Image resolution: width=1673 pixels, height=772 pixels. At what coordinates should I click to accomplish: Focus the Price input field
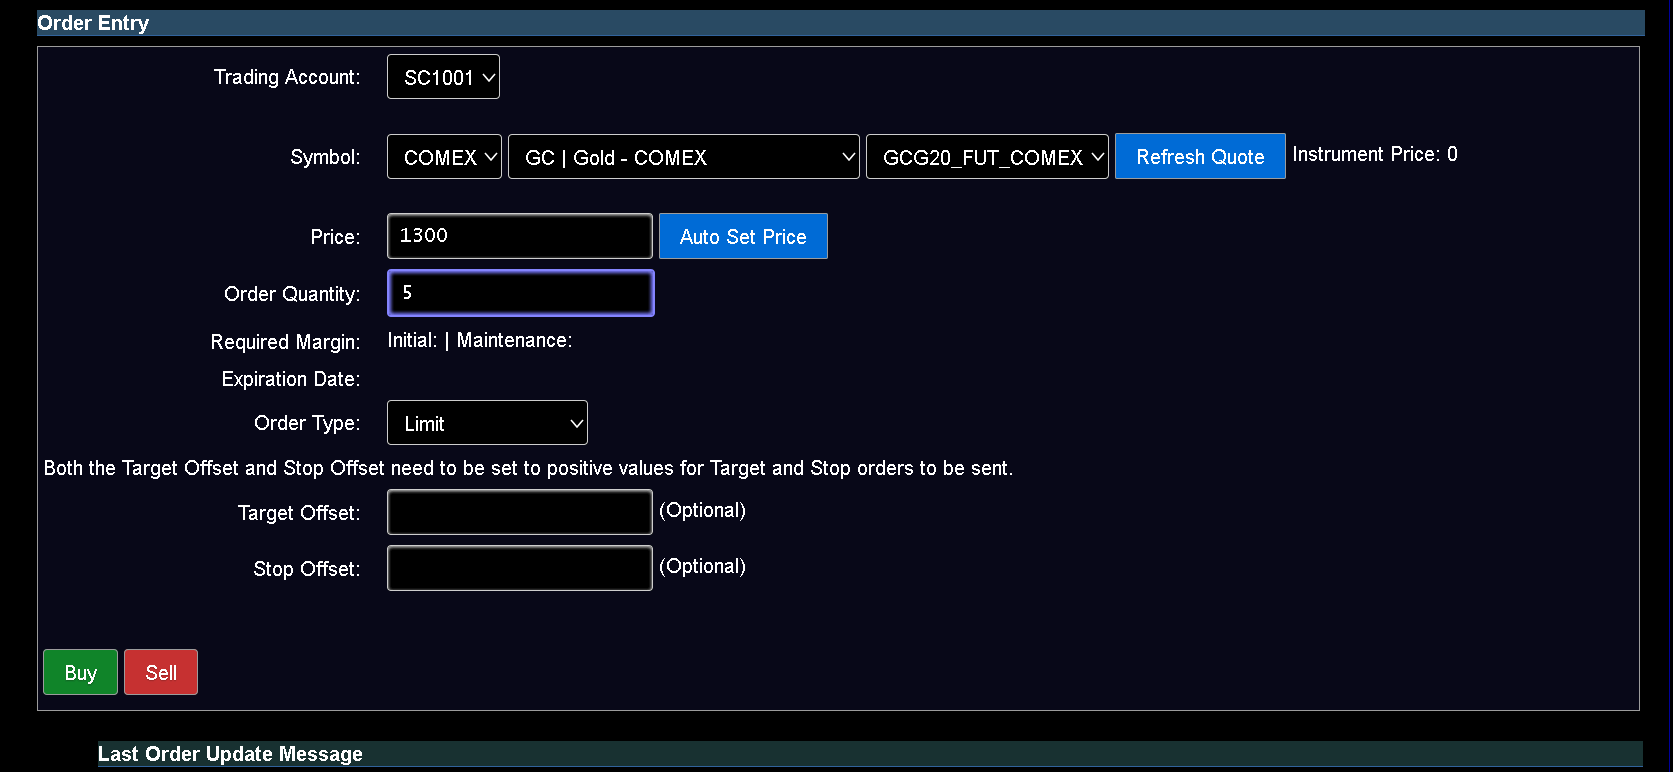coord(520,236)
